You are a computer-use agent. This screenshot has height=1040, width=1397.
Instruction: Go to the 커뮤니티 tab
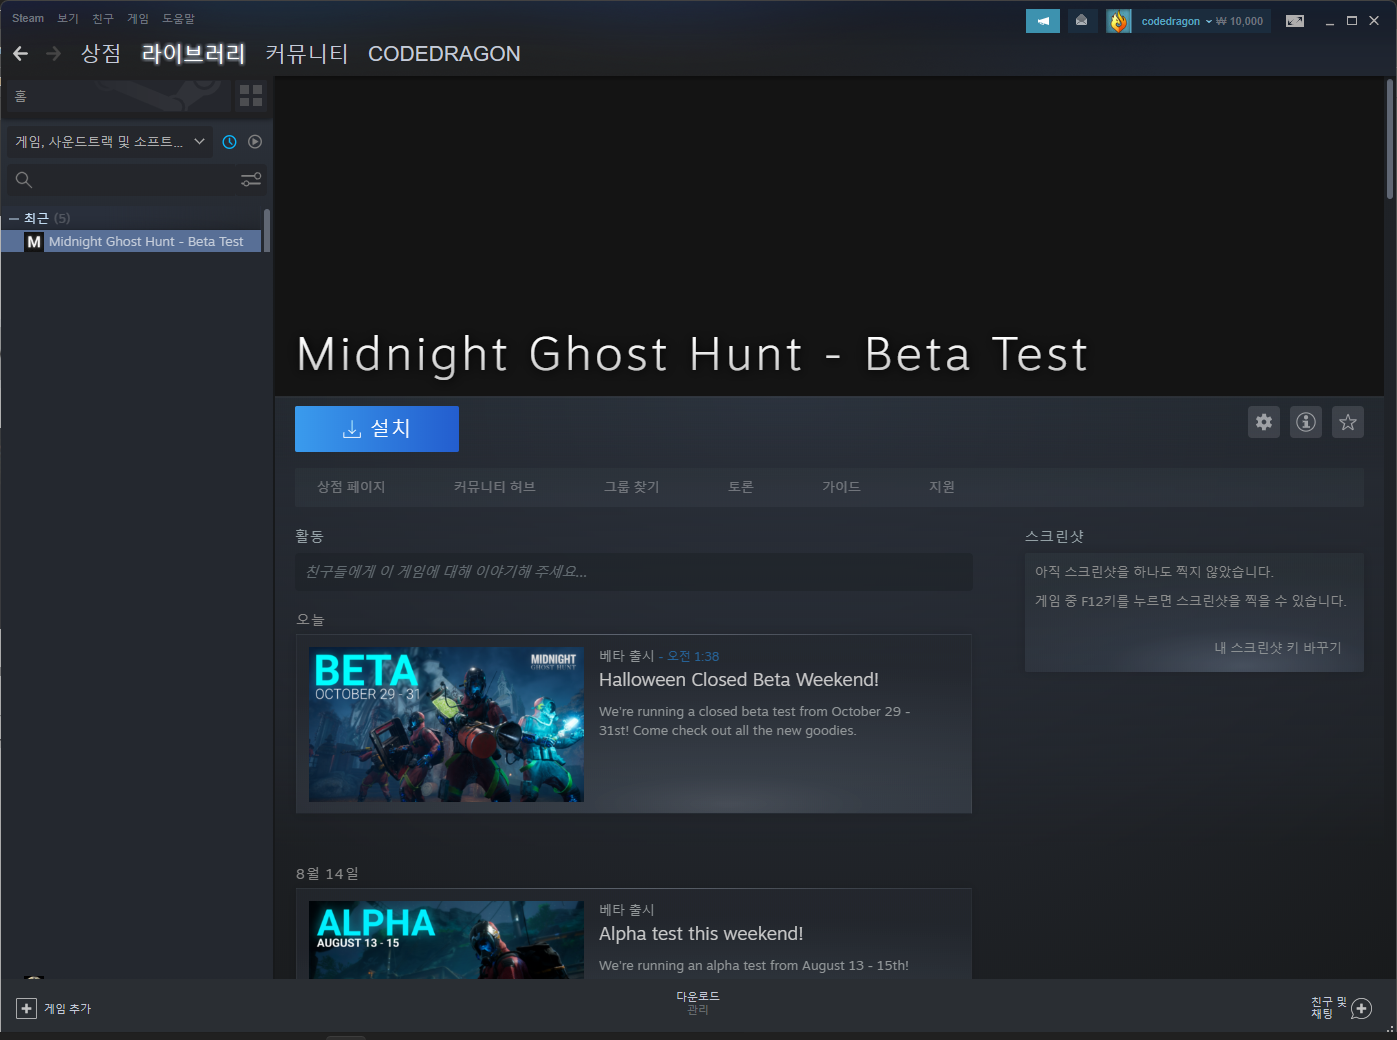click(307, 54)
